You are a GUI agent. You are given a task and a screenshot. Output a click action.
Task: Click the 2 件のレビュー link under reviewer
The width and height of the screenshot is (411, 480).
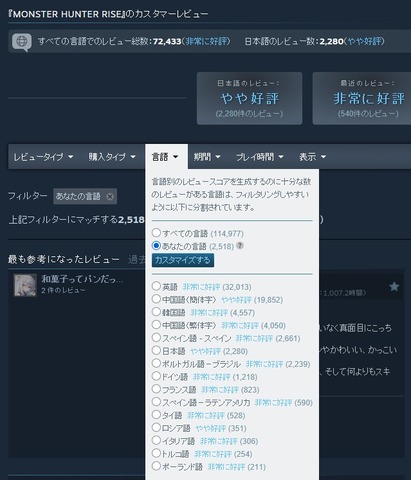63,290
